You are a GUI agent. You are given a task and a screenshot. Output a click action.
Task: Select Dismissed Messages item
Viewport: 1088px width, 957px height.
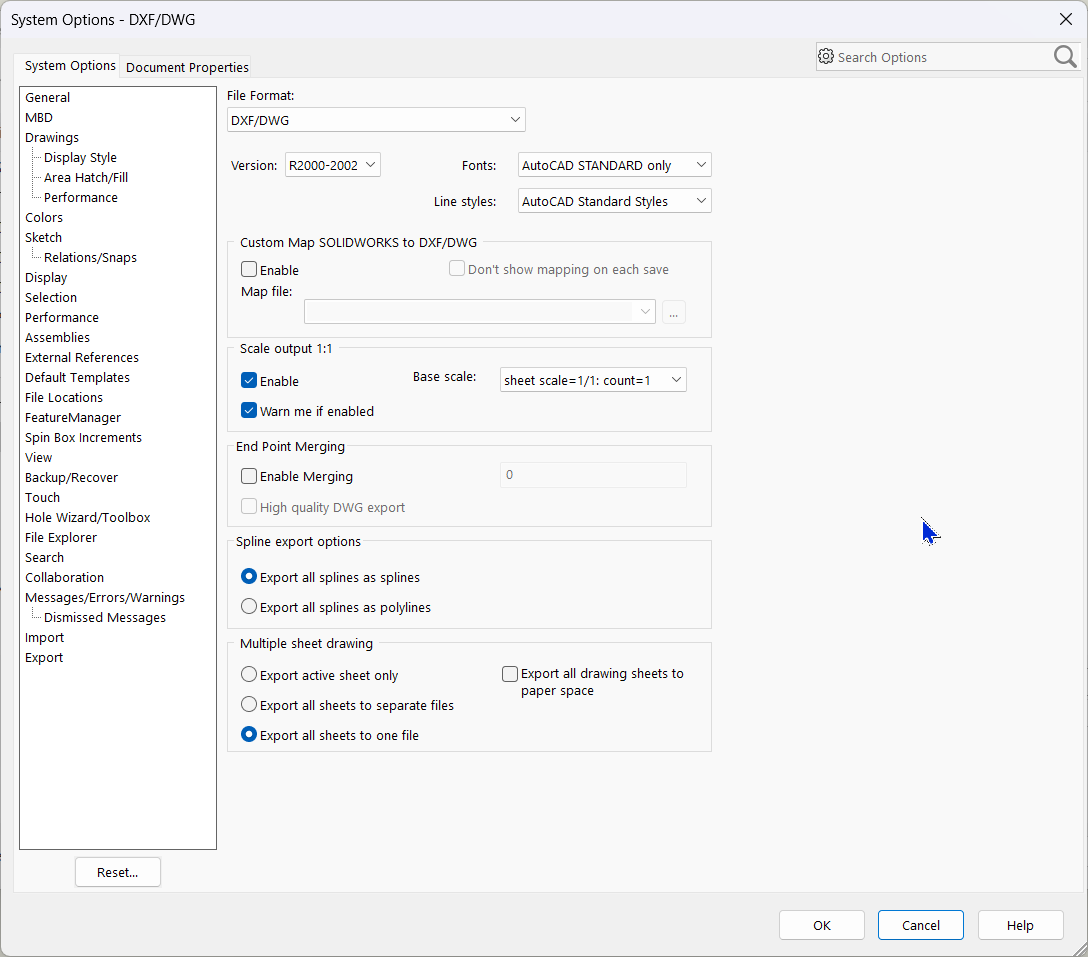click(105, 618)
